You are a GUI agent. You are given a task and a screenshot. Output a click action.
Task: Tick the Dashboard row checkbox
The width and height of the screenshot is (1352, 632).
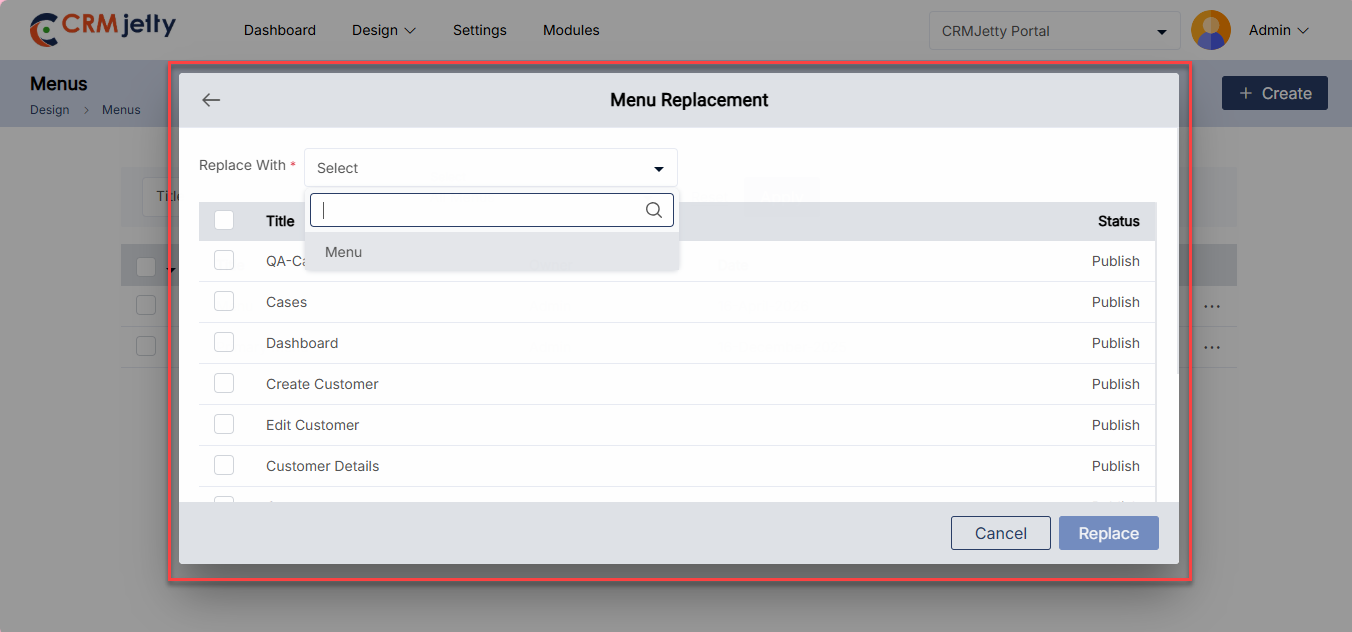(x=224, y=342)
